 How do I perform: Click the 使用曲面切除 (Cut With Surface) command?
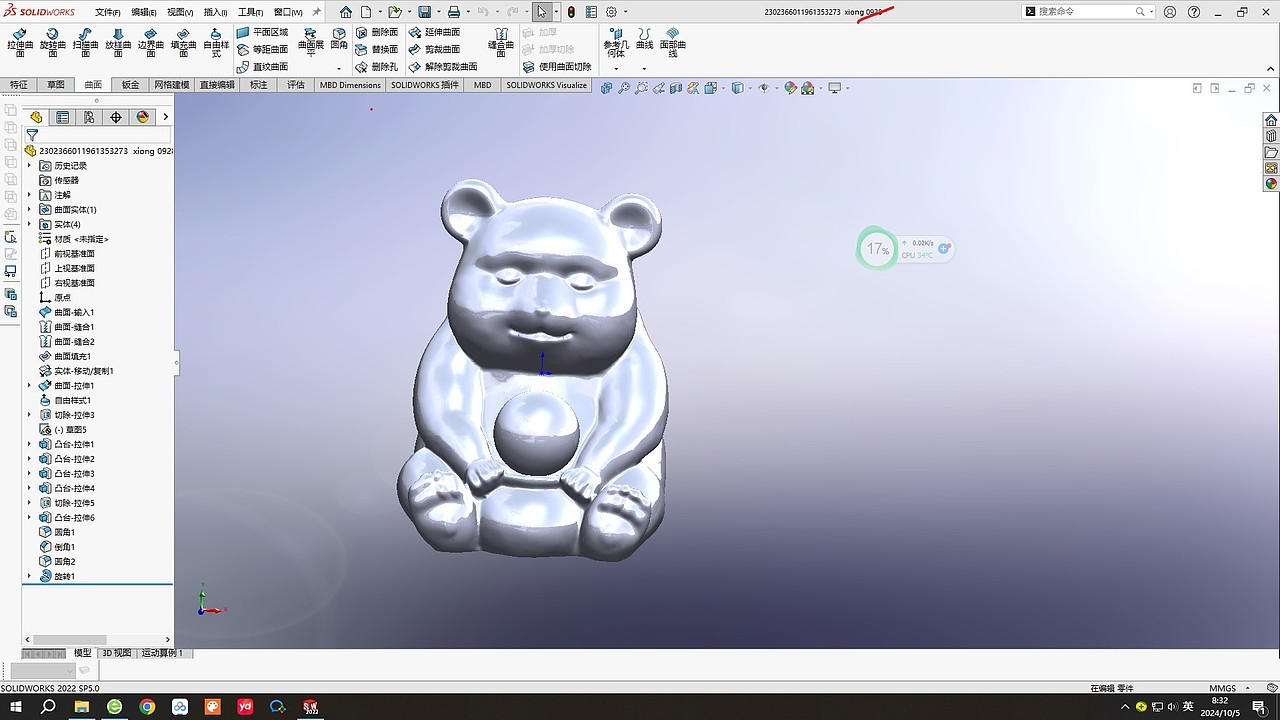(x=564, y=67)
